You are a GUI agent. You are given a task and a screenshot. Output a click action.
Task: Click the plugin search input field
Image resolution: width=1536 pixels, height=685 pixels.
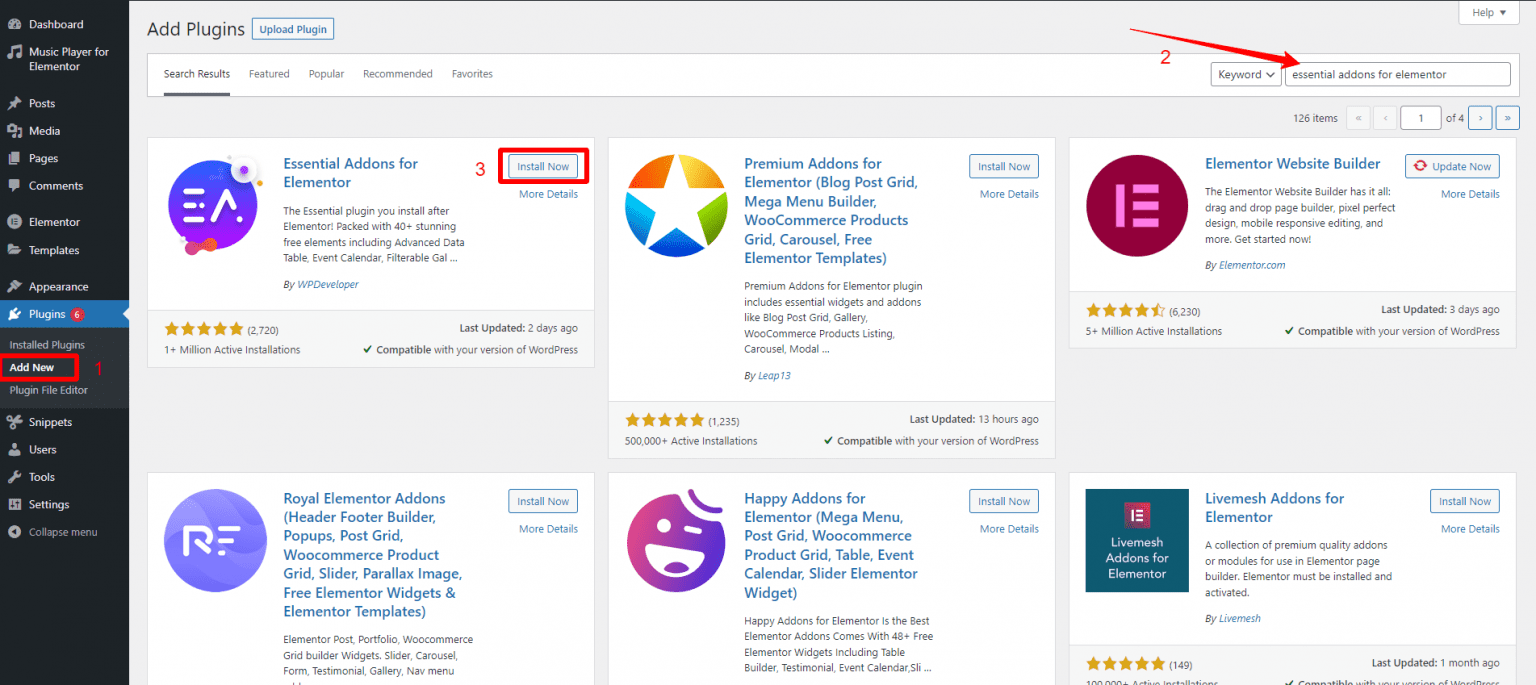[x=1397, y=74]
